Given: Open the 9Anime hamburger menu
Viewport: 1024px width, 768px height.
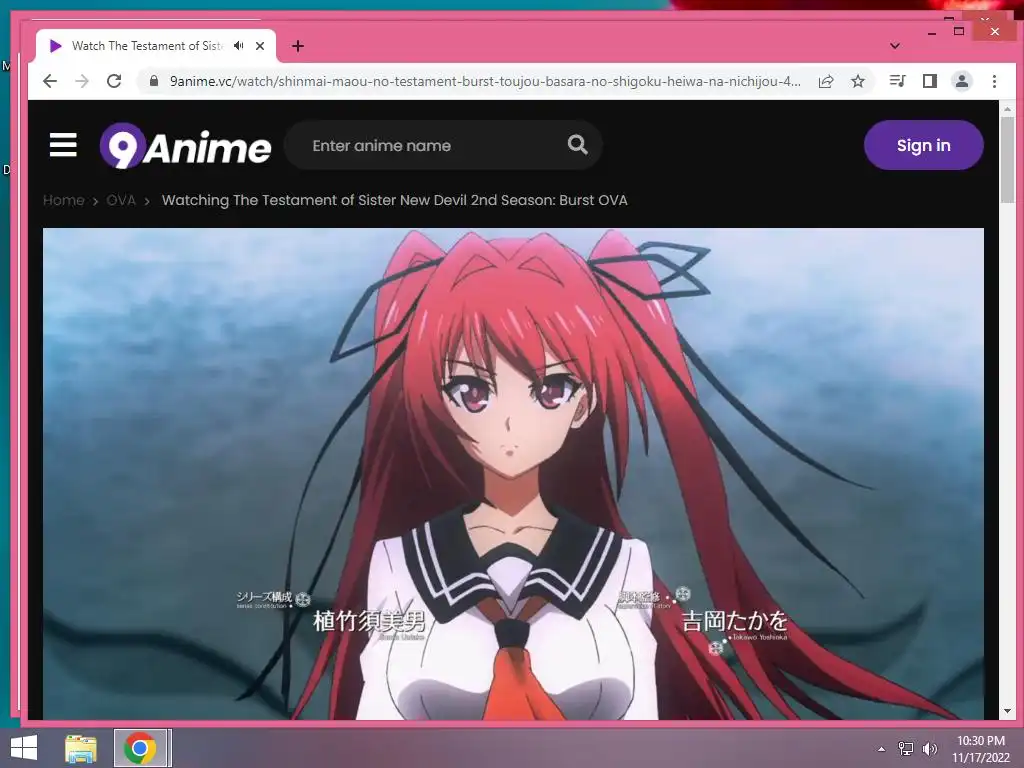Looking at the screenshot, I should (x=63, y=145).
